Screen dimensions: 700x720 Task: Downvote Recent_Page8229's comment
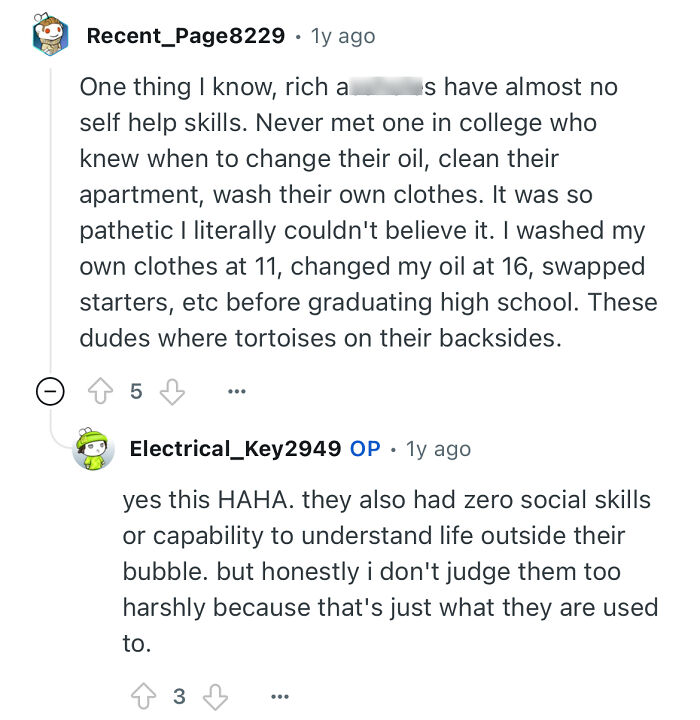click(173, 391)
